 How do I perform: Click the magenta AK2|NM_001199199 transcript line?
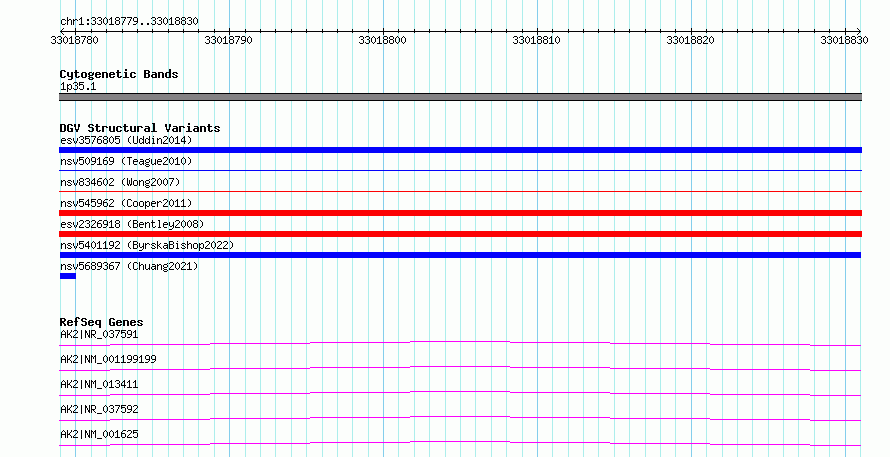460,368
